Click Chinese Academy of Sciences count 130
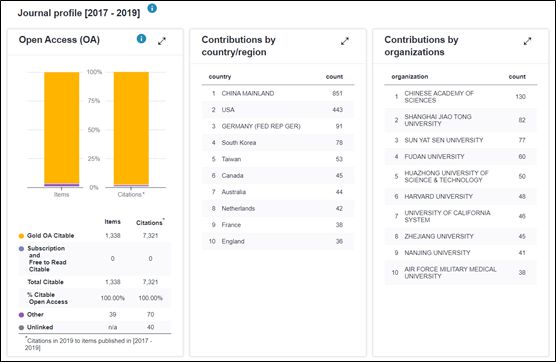 [x=520, y=97]
